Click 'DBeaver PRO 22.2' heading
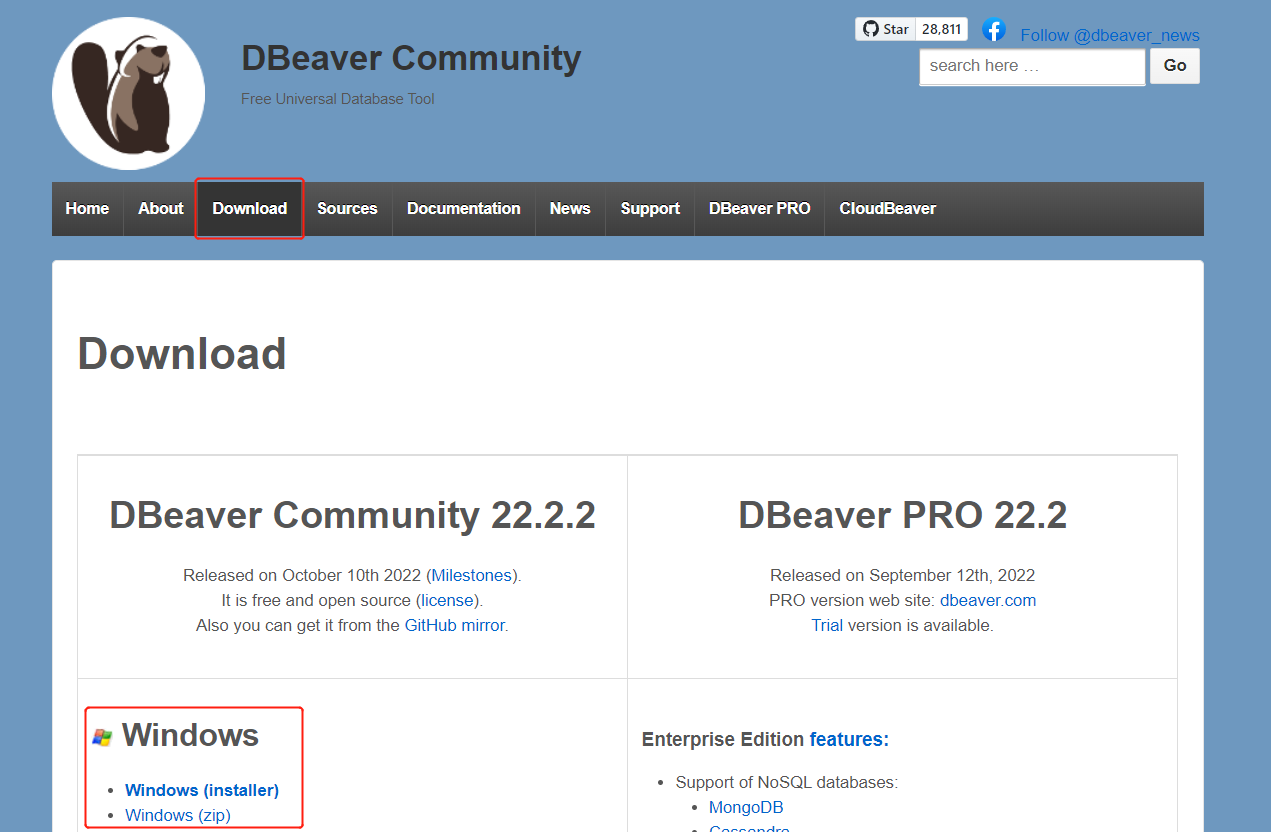The image size is (1271, 832). pos(903,516)
